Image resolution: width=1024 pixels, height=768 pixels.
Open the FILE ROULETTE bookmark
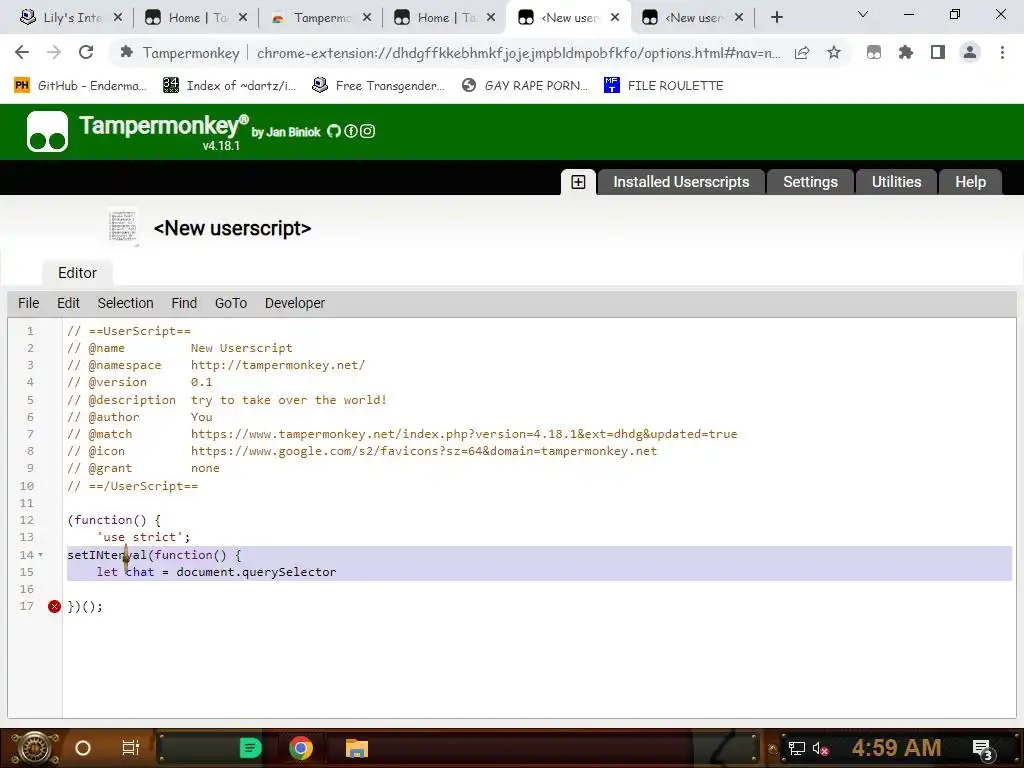[x=664, y=86]
